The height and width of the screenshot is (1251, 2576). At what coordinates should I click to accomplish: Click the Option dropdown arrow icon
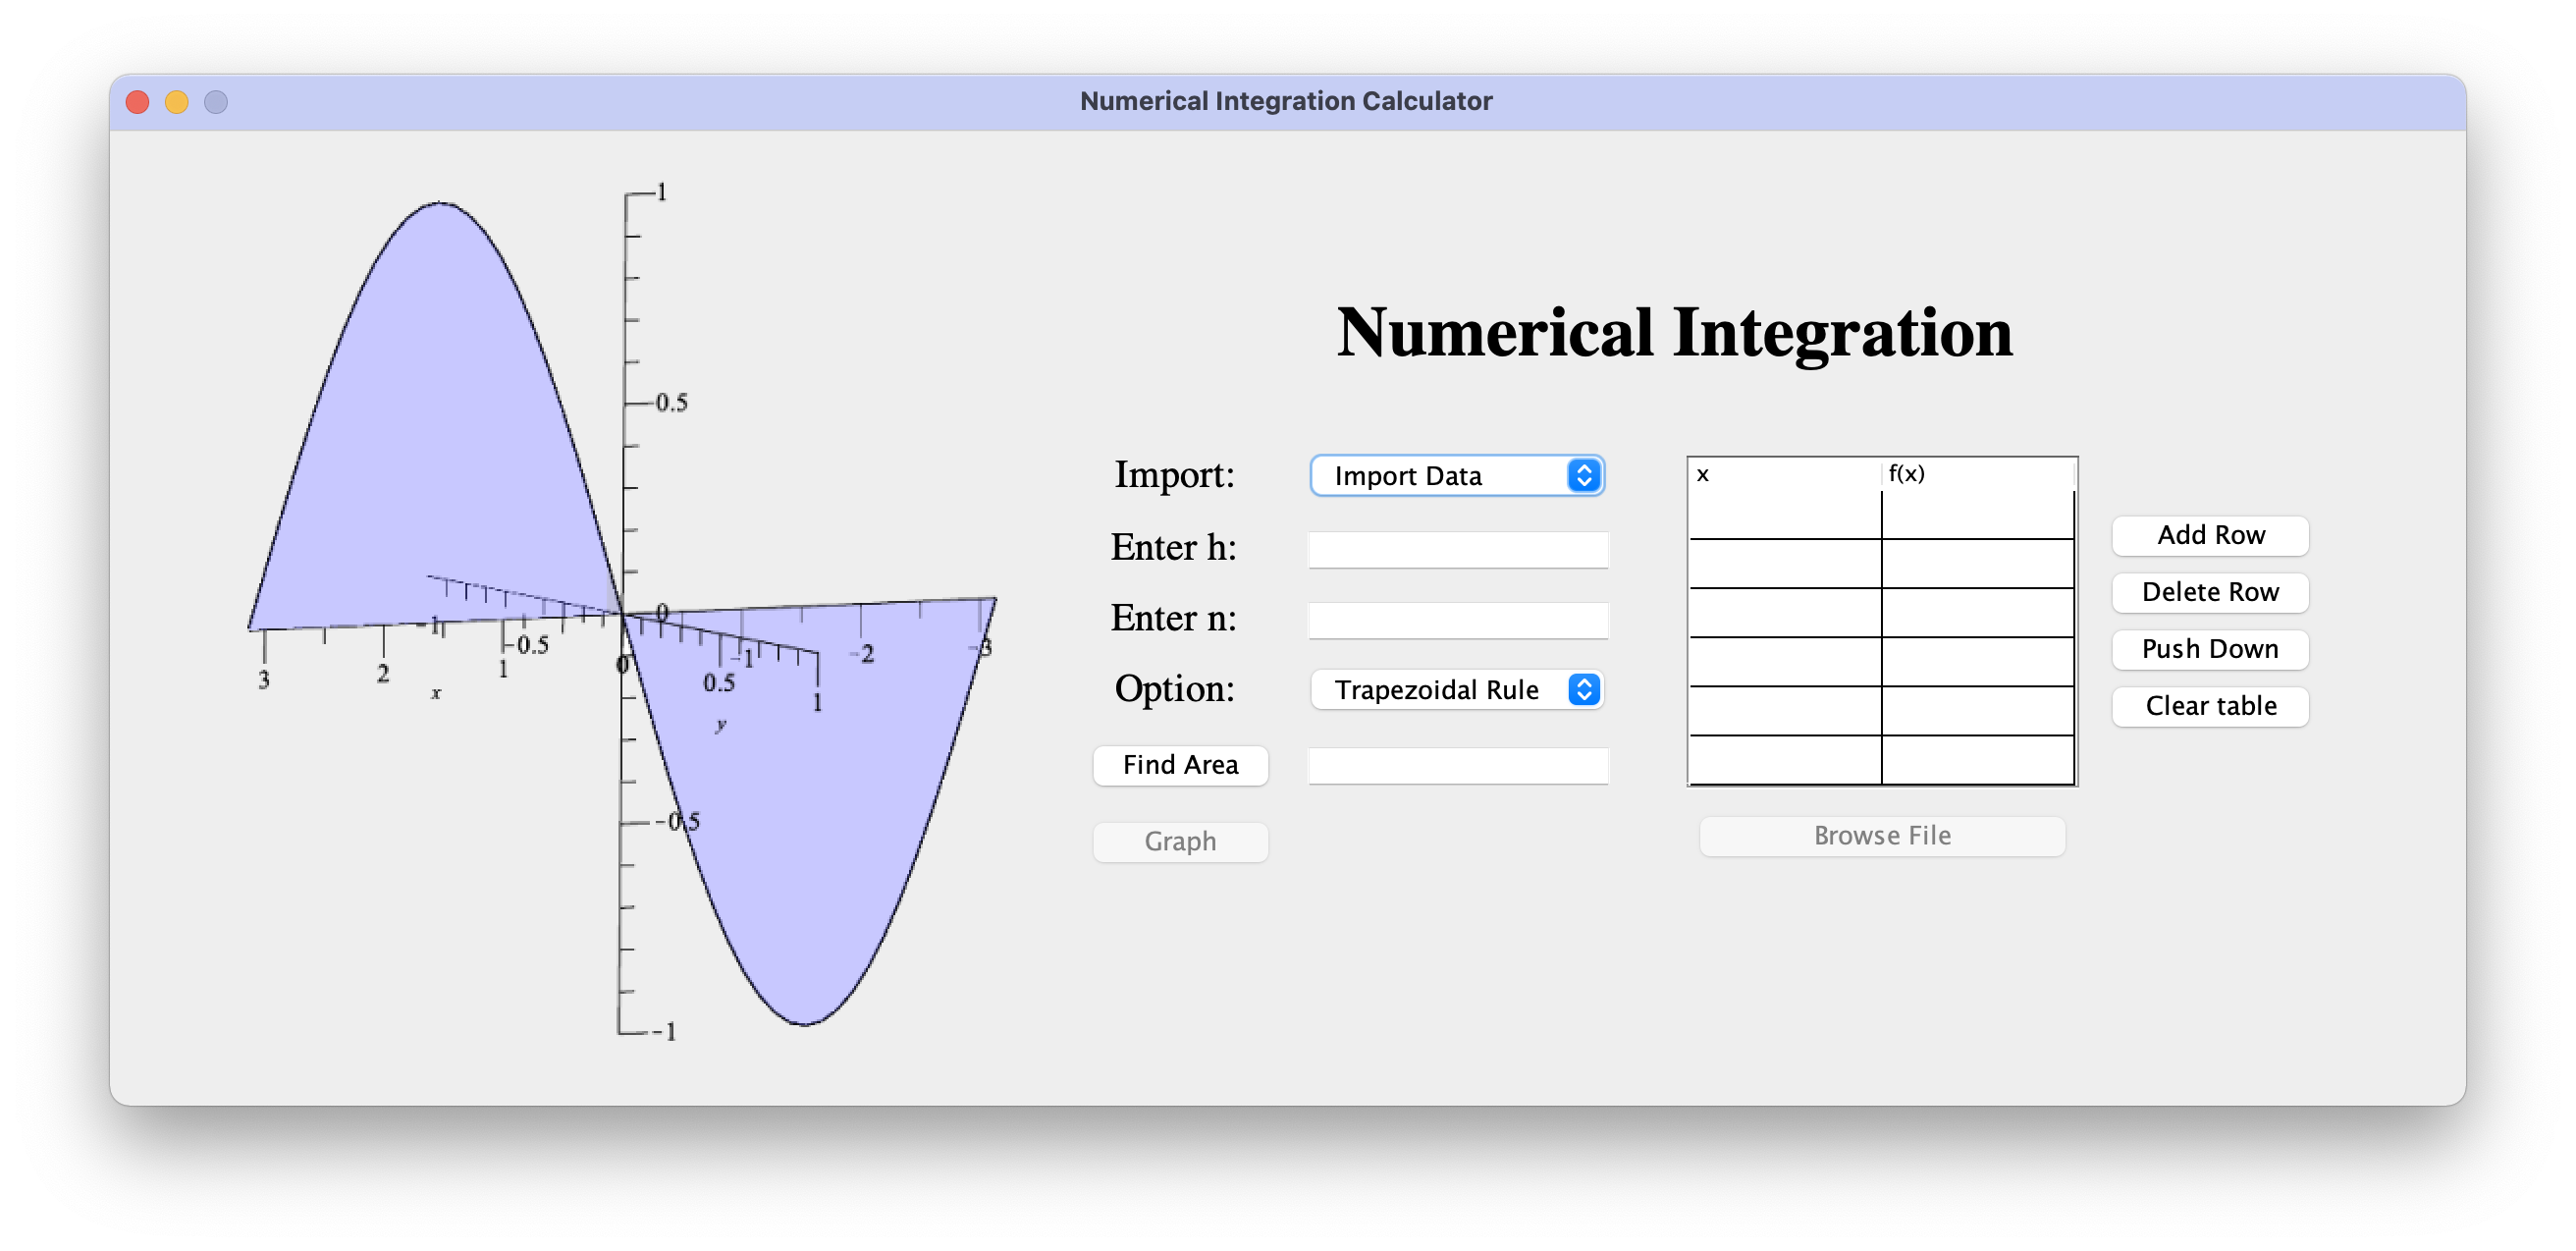1584,690
